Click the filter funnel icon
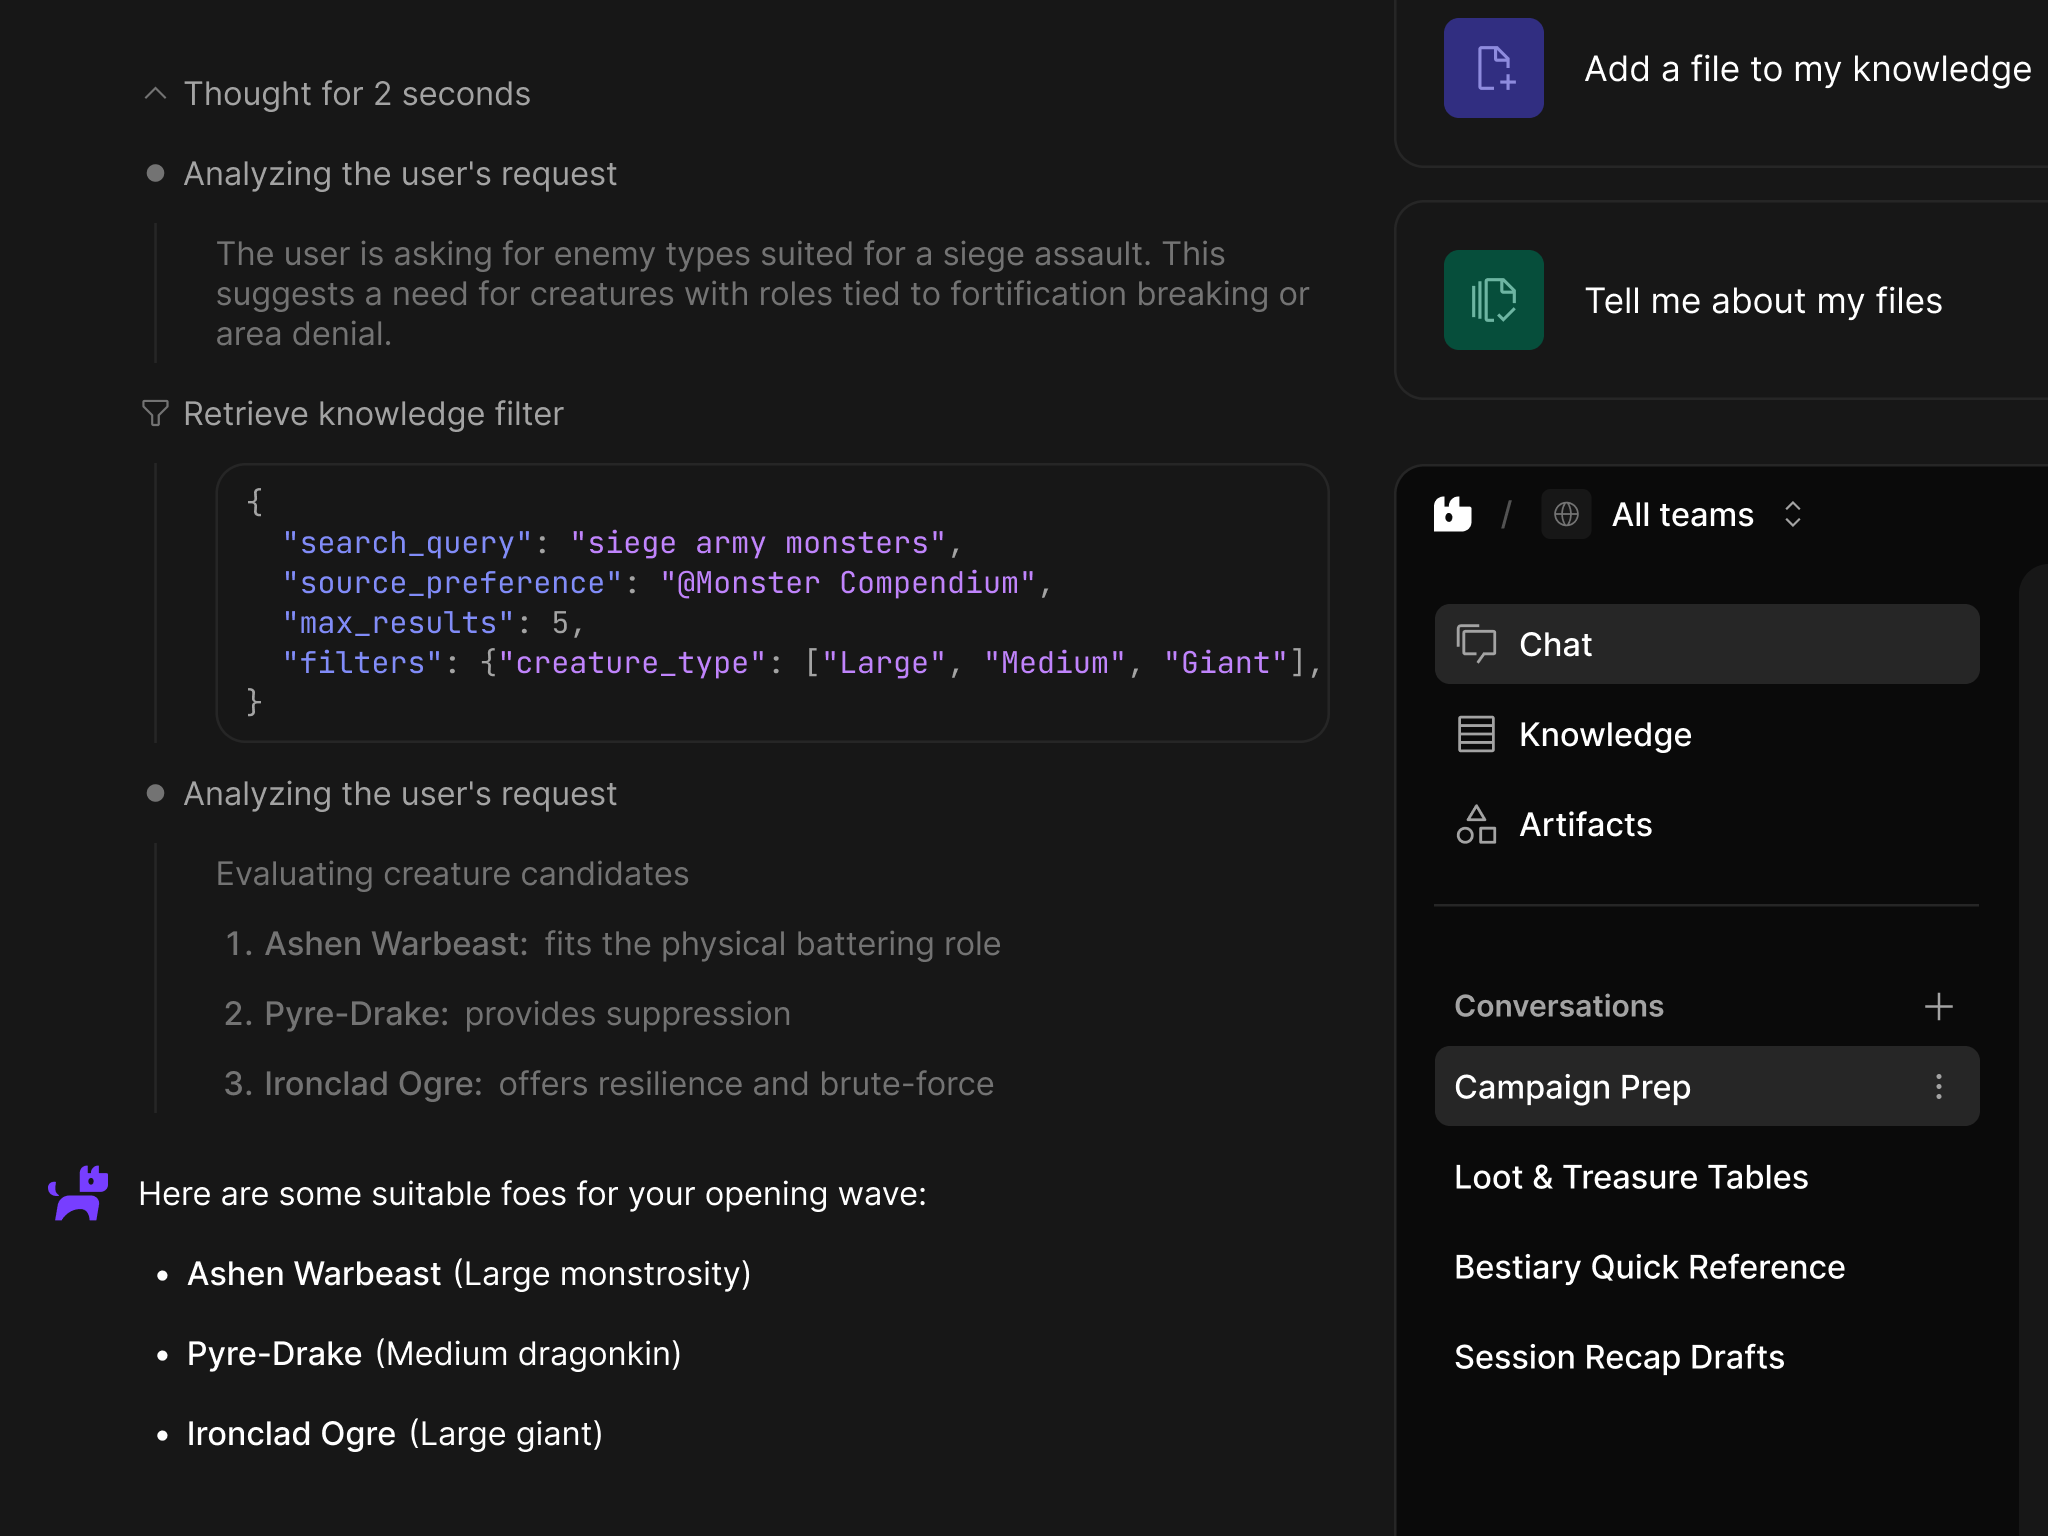This screenshot has width=2048, height=1536. click(155, 413)
